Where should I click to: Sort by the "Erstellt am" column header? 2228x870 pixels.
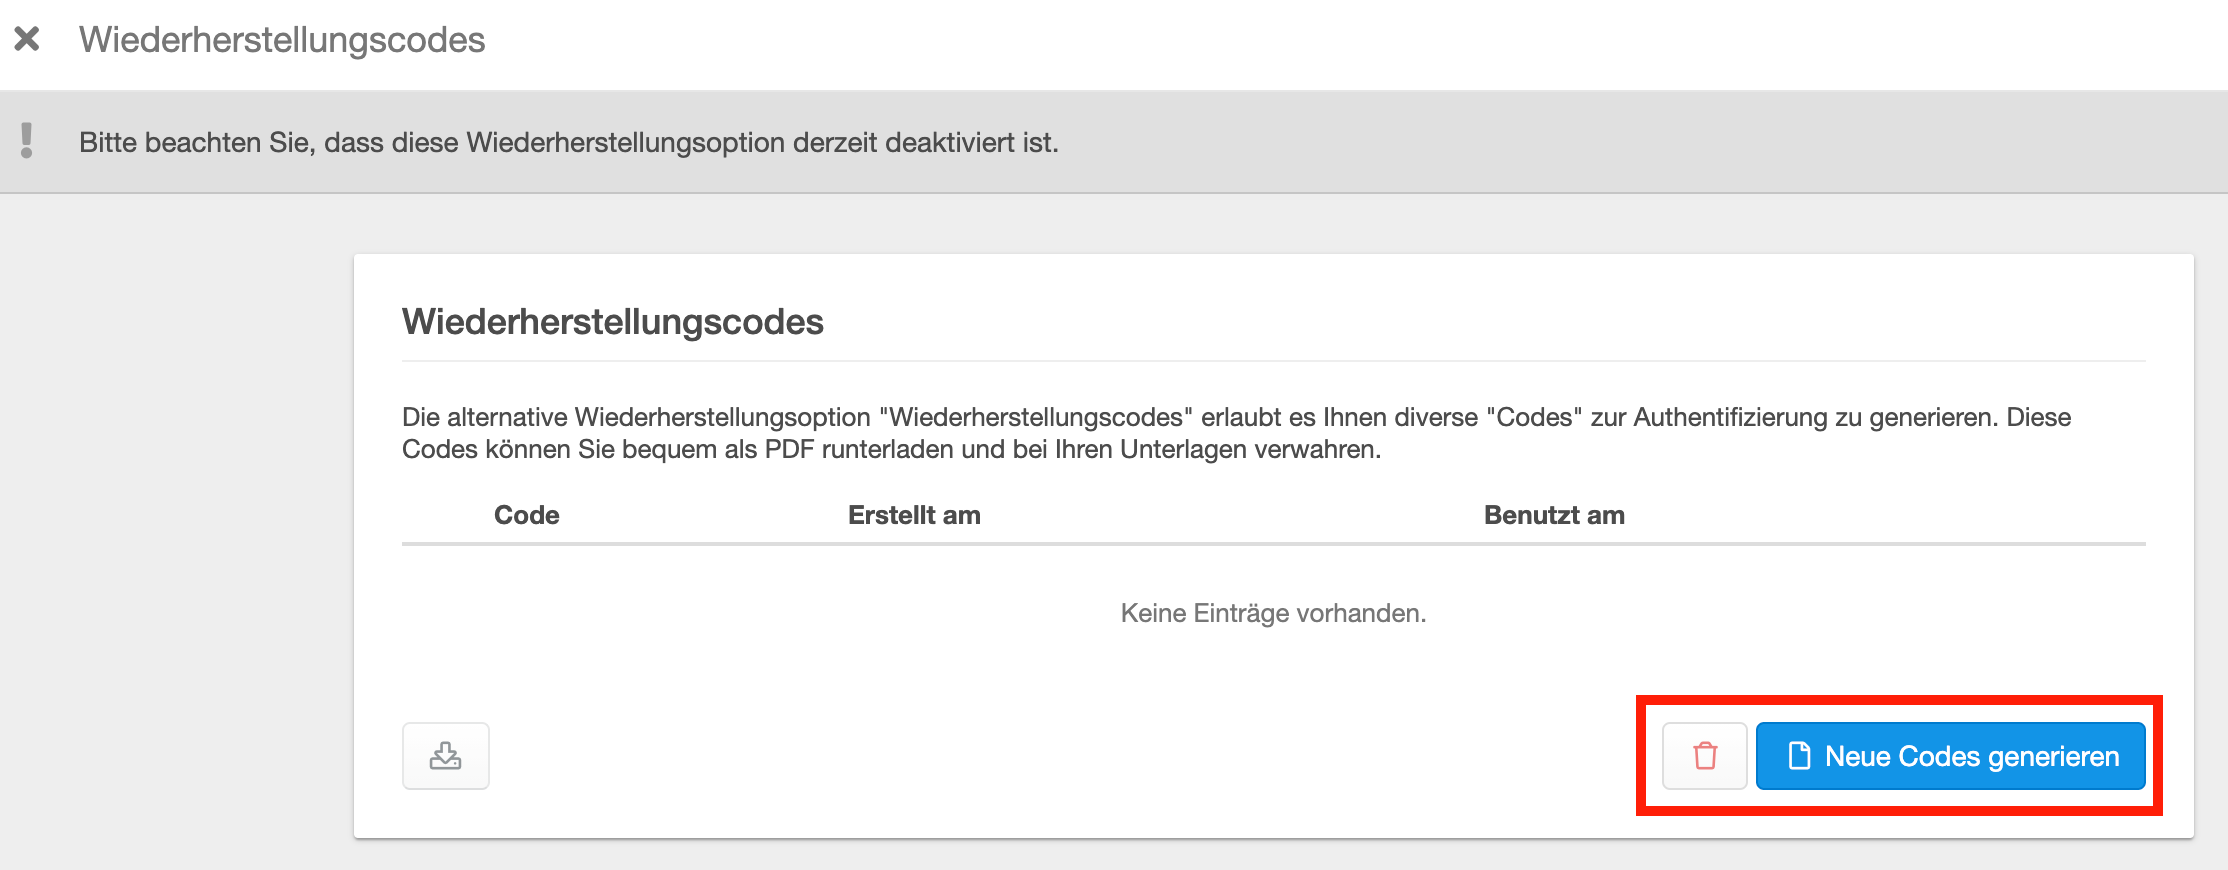914,515
